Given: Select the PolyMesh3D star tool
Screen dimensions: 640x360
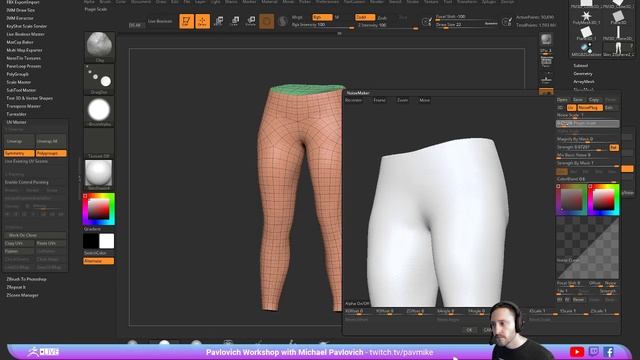Looking at the screenshot, I should click(x=586, y=18).
